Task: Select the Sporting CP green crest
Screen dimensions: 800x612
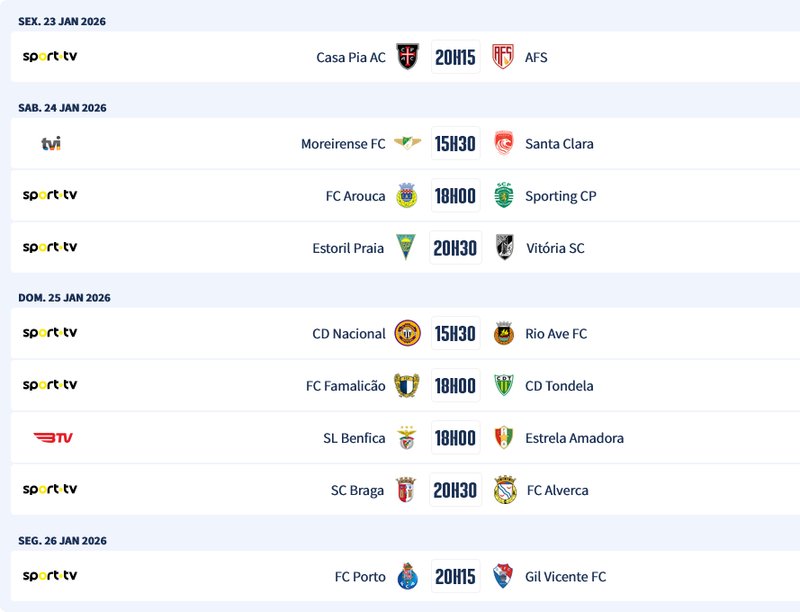Action: tap(504, 196)
